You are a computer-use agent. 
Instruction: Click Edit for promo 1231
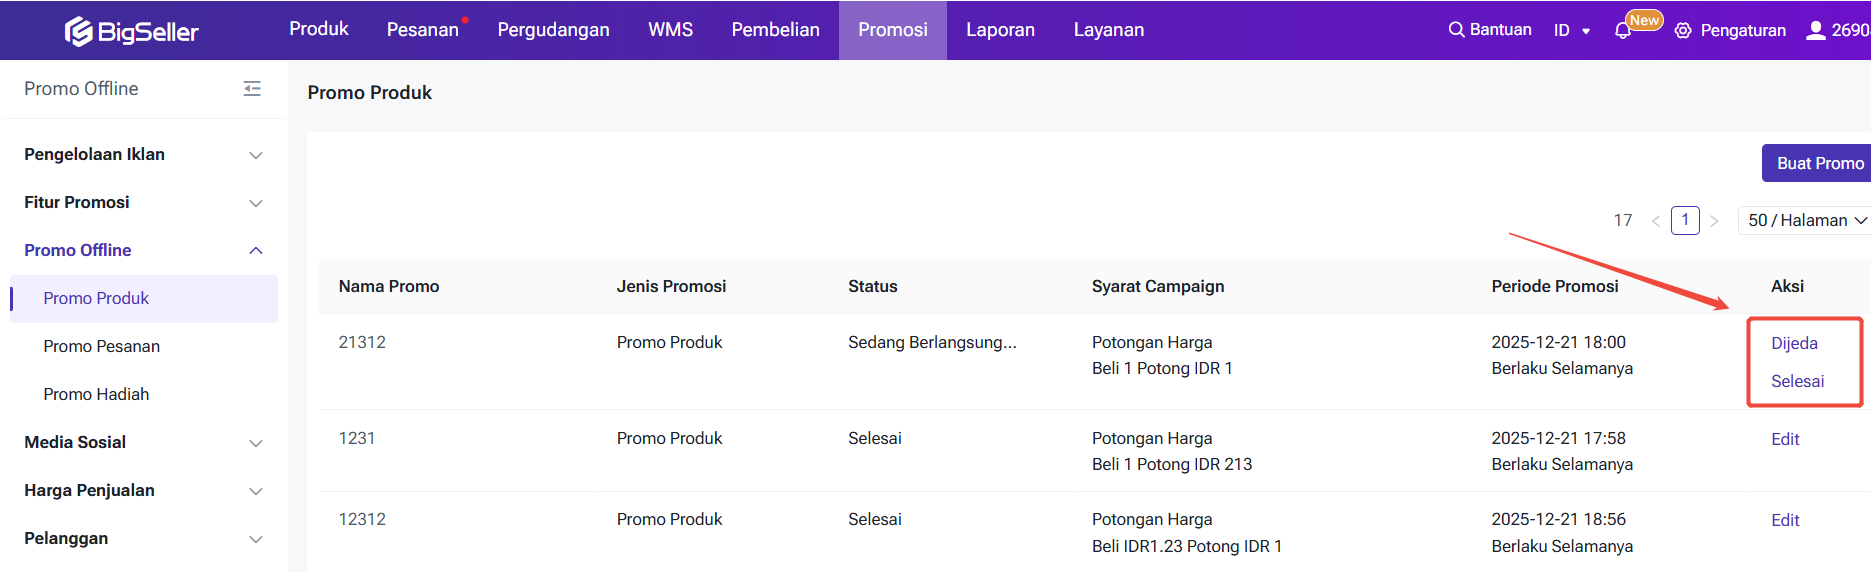point(1785,439)
